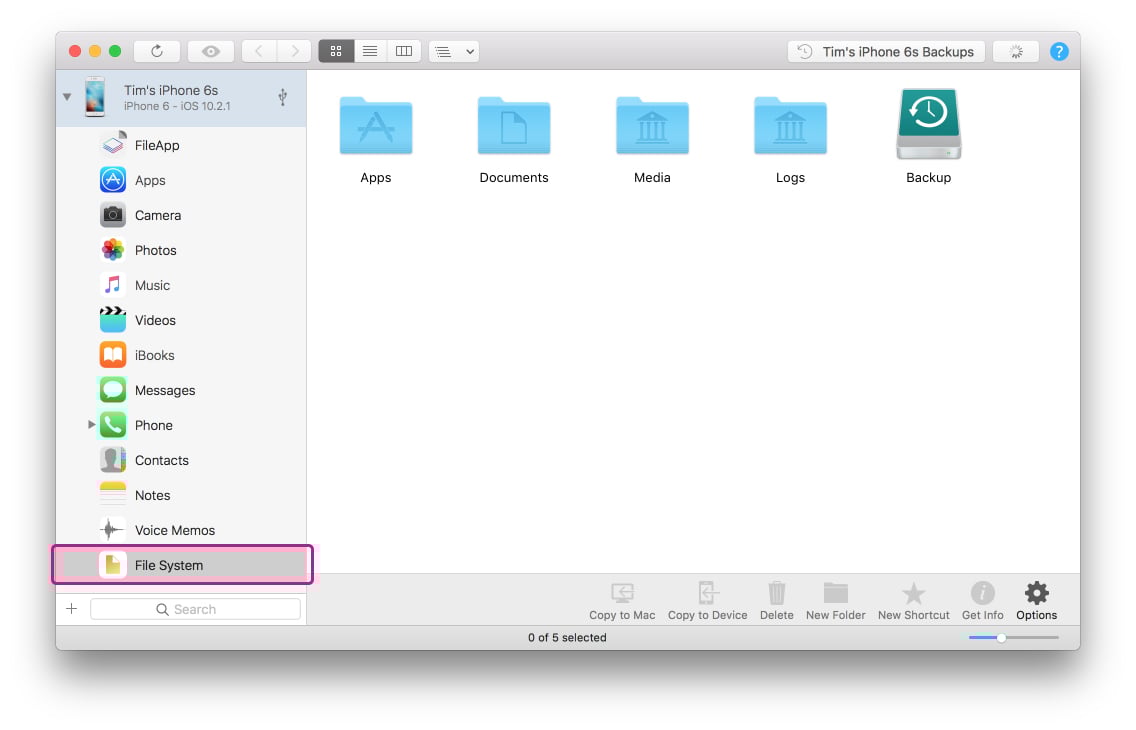The width and height of the screenshot is (1136, 730).
Task: Open Messages in the sidebar
Action: [x=181, y=390]
